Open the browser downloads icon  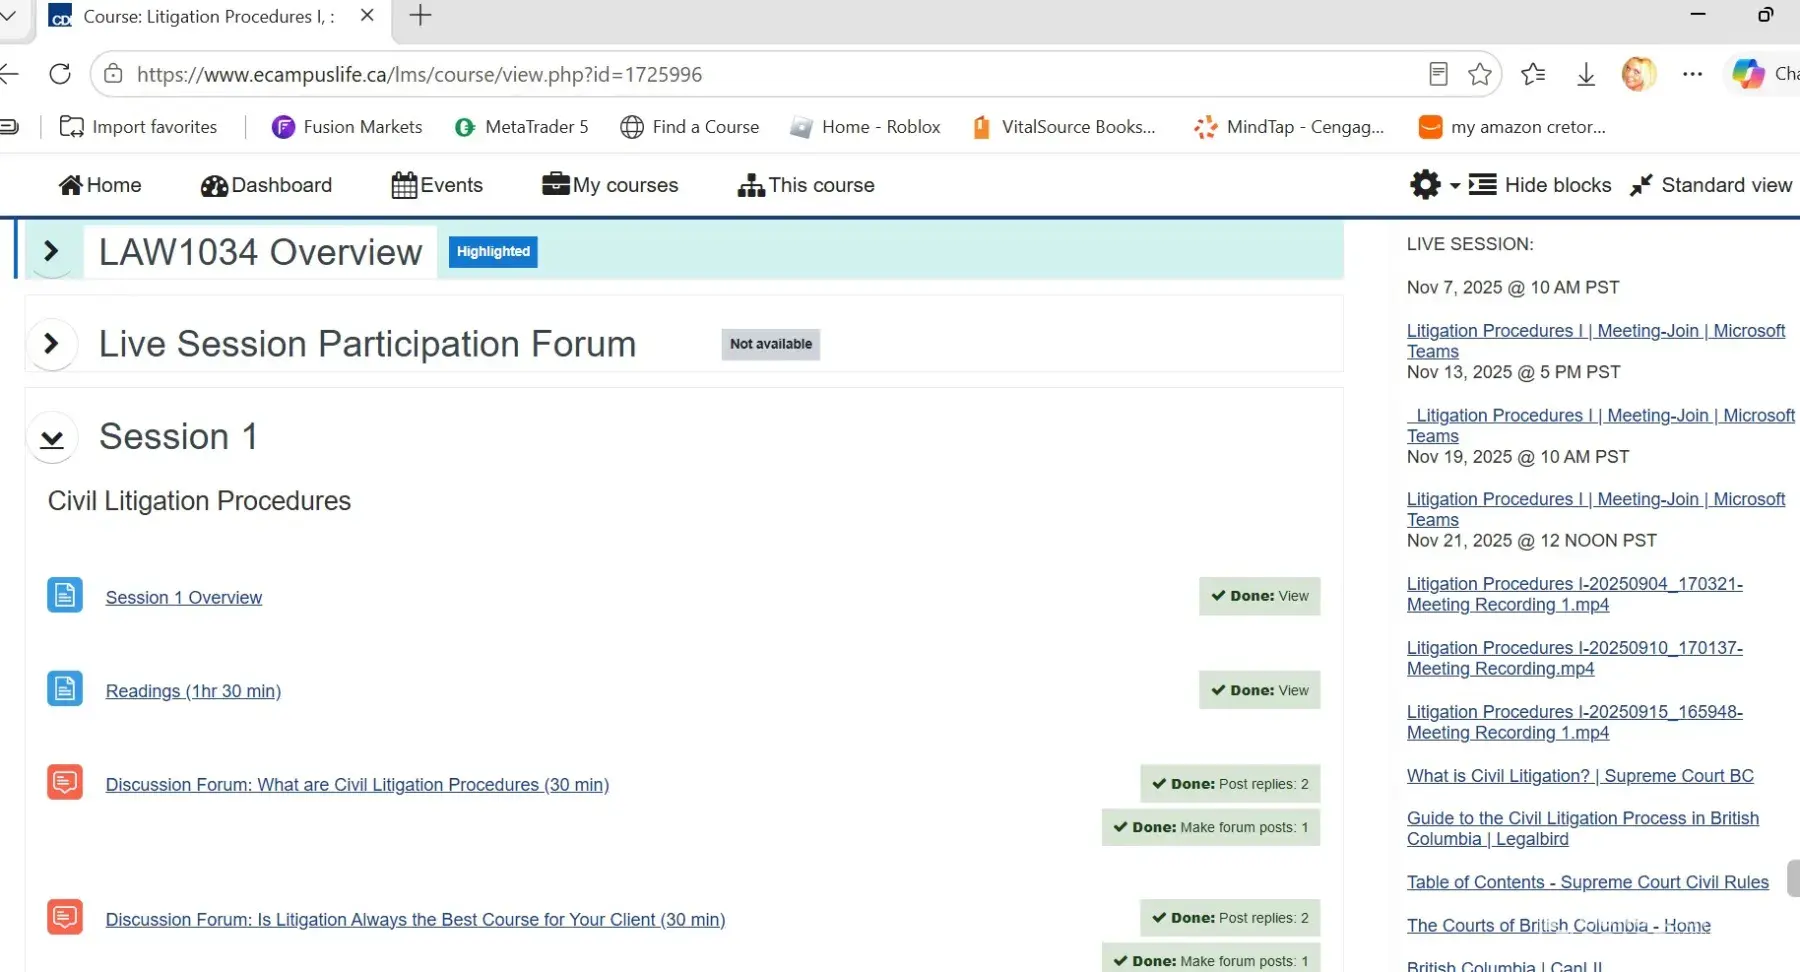[x=1586, y=74]
